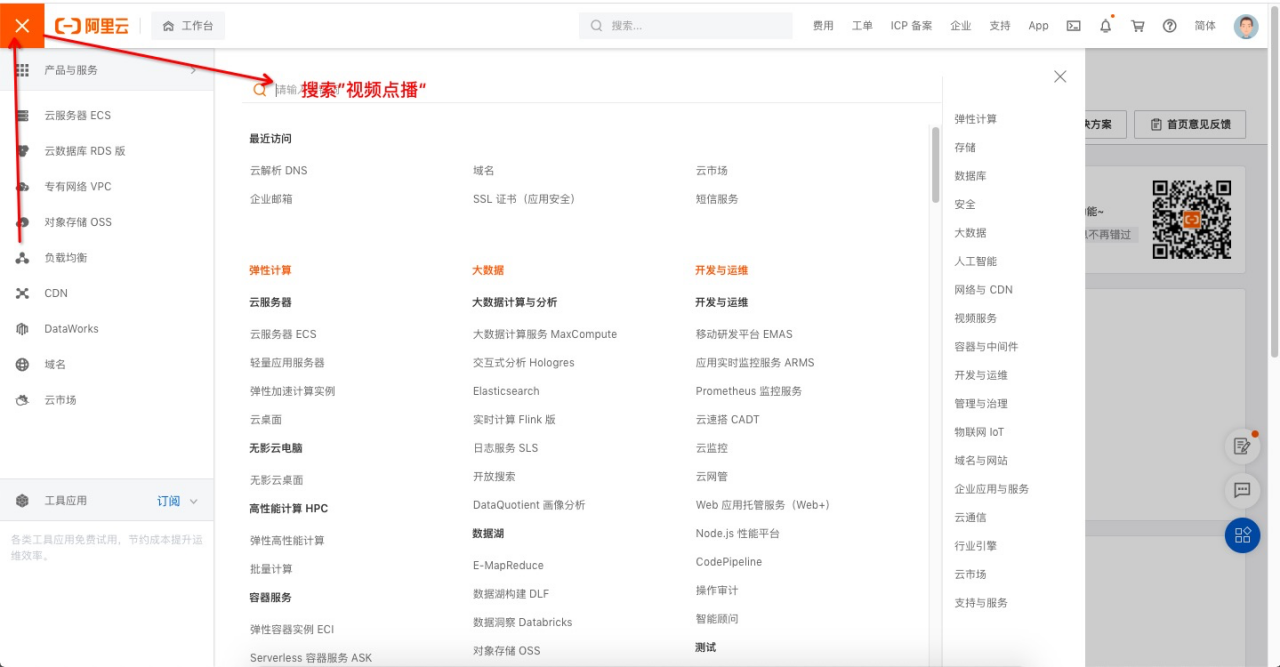1280x667 pixels.
Task: Open recent 企业邮箱
Action: tap(271, 199)
